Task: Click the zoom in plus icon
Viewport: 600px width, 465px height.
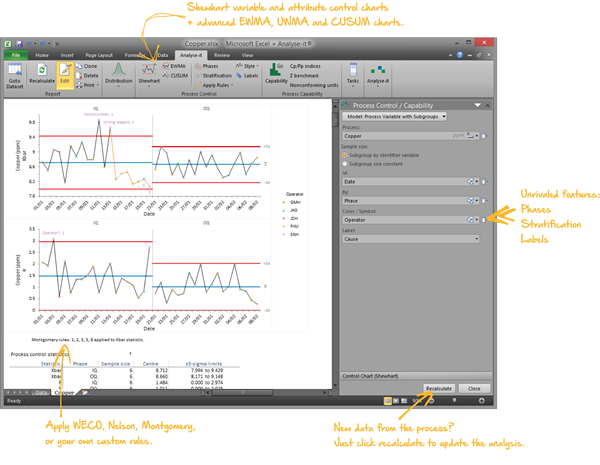Action: 482,401
